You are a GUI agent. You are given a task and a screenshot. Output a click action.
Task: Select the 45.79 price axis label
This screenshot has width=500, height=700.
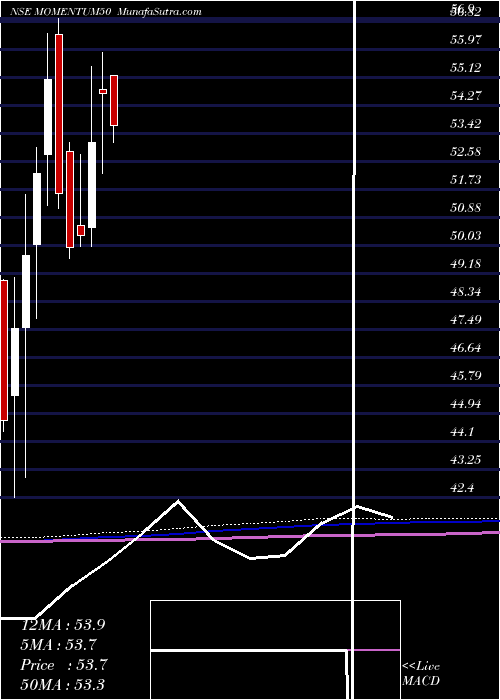tap(466, 376)
